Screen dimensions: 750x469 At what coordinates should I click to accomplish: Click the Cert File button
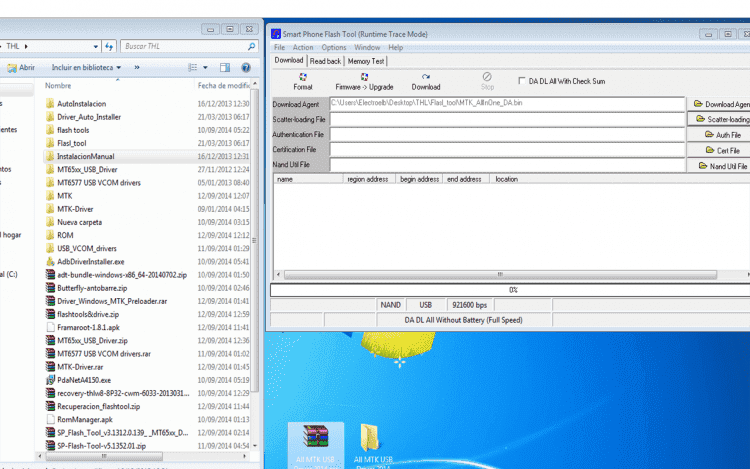721,151
